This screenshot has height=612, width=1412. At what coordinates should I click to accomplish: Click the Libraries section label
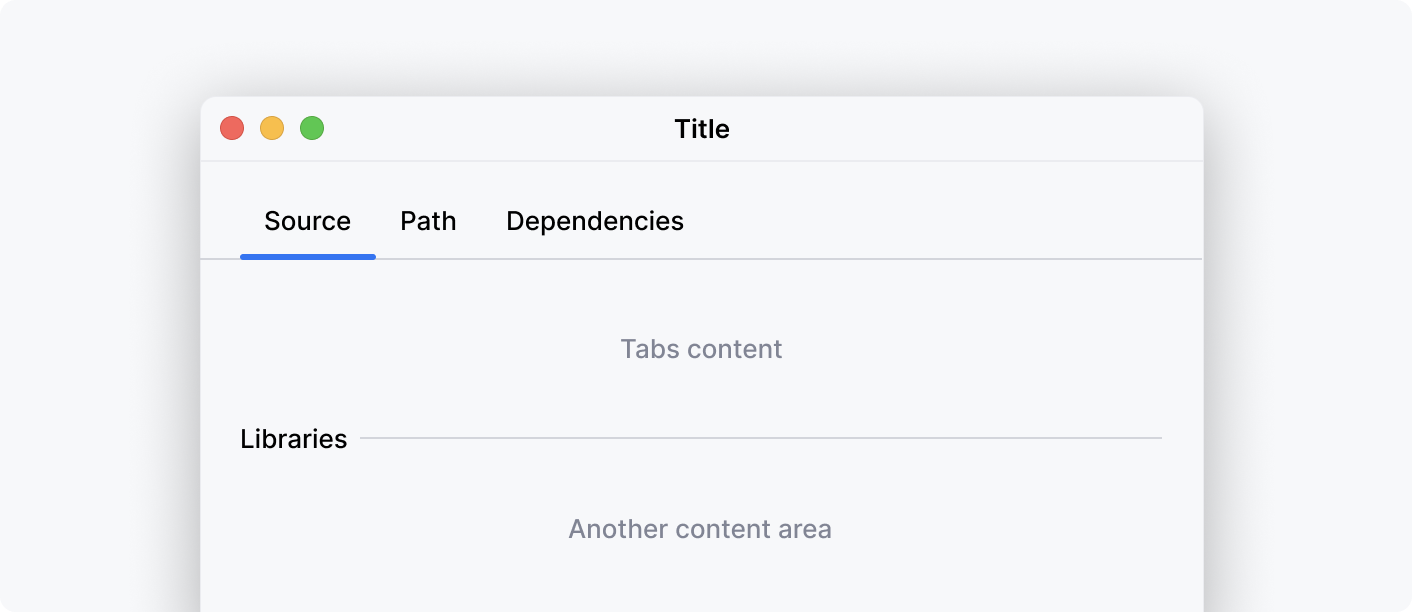point(294,437)
